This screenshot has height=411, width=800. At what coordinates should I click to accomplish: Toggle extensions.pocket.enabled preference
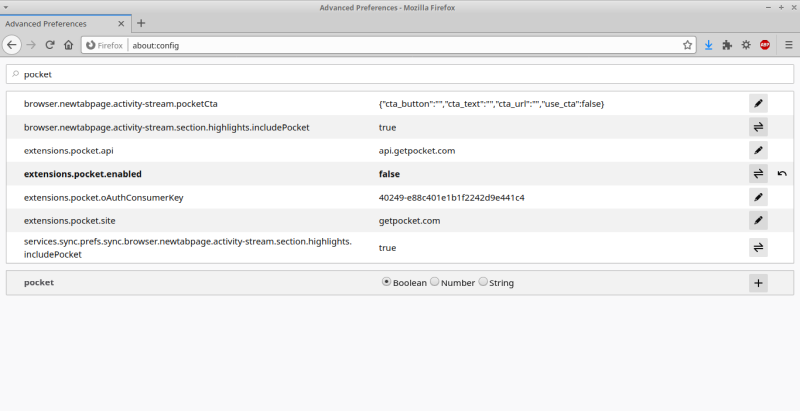(x=758, y=174)
